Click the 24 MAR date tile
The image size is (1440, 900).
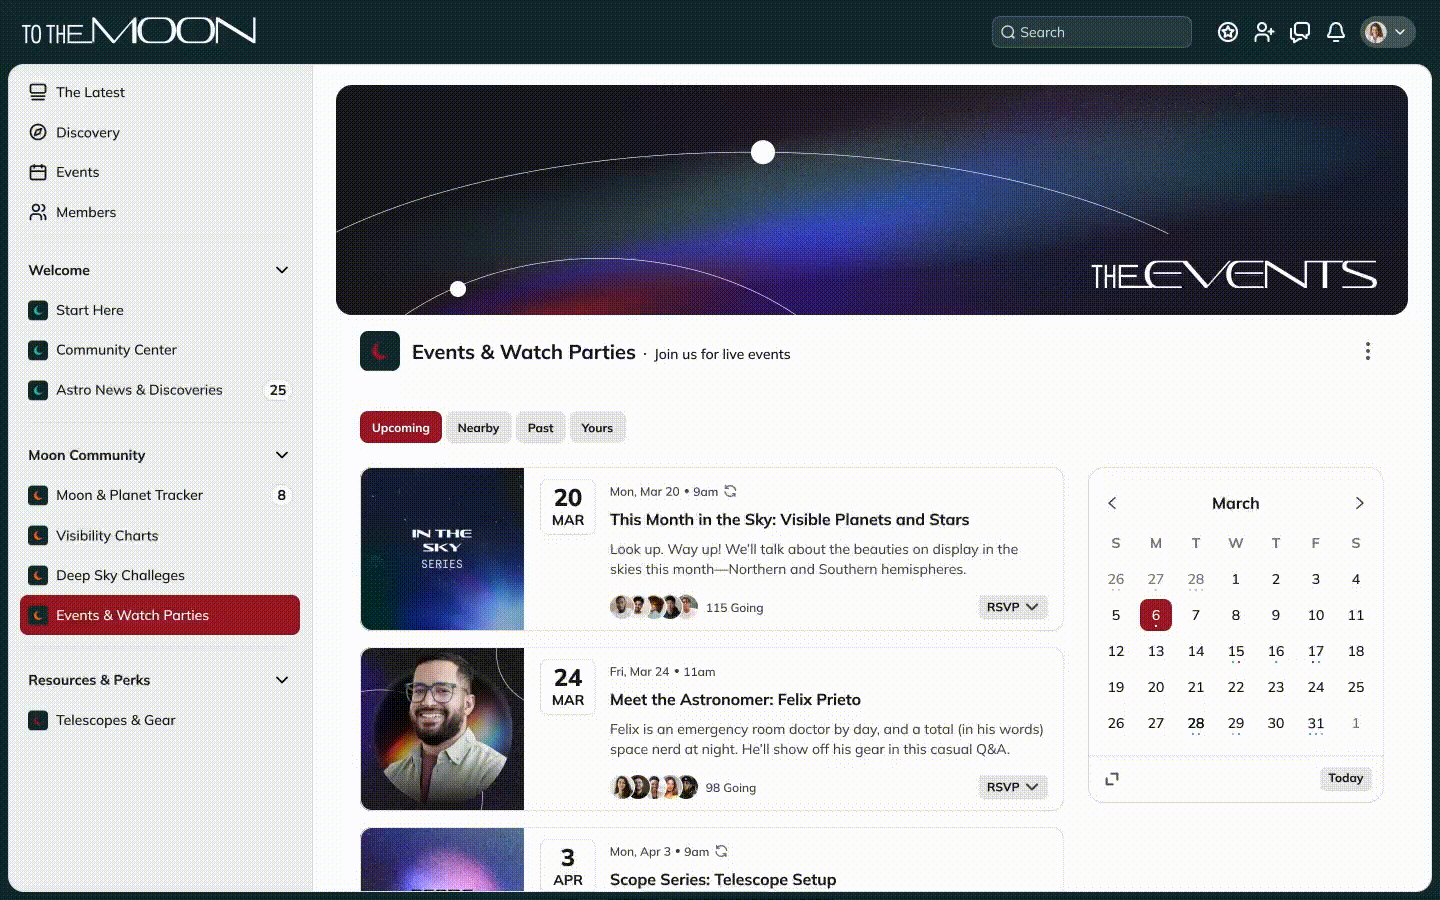click(x=568, y=686)
